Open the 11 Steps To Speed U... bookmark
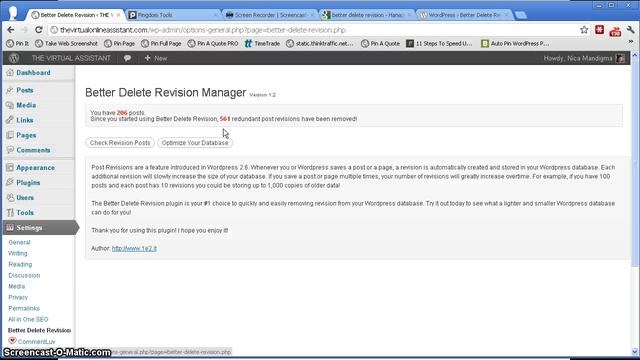This screenshot has height=360, width=640. click(x=439, y=43)
